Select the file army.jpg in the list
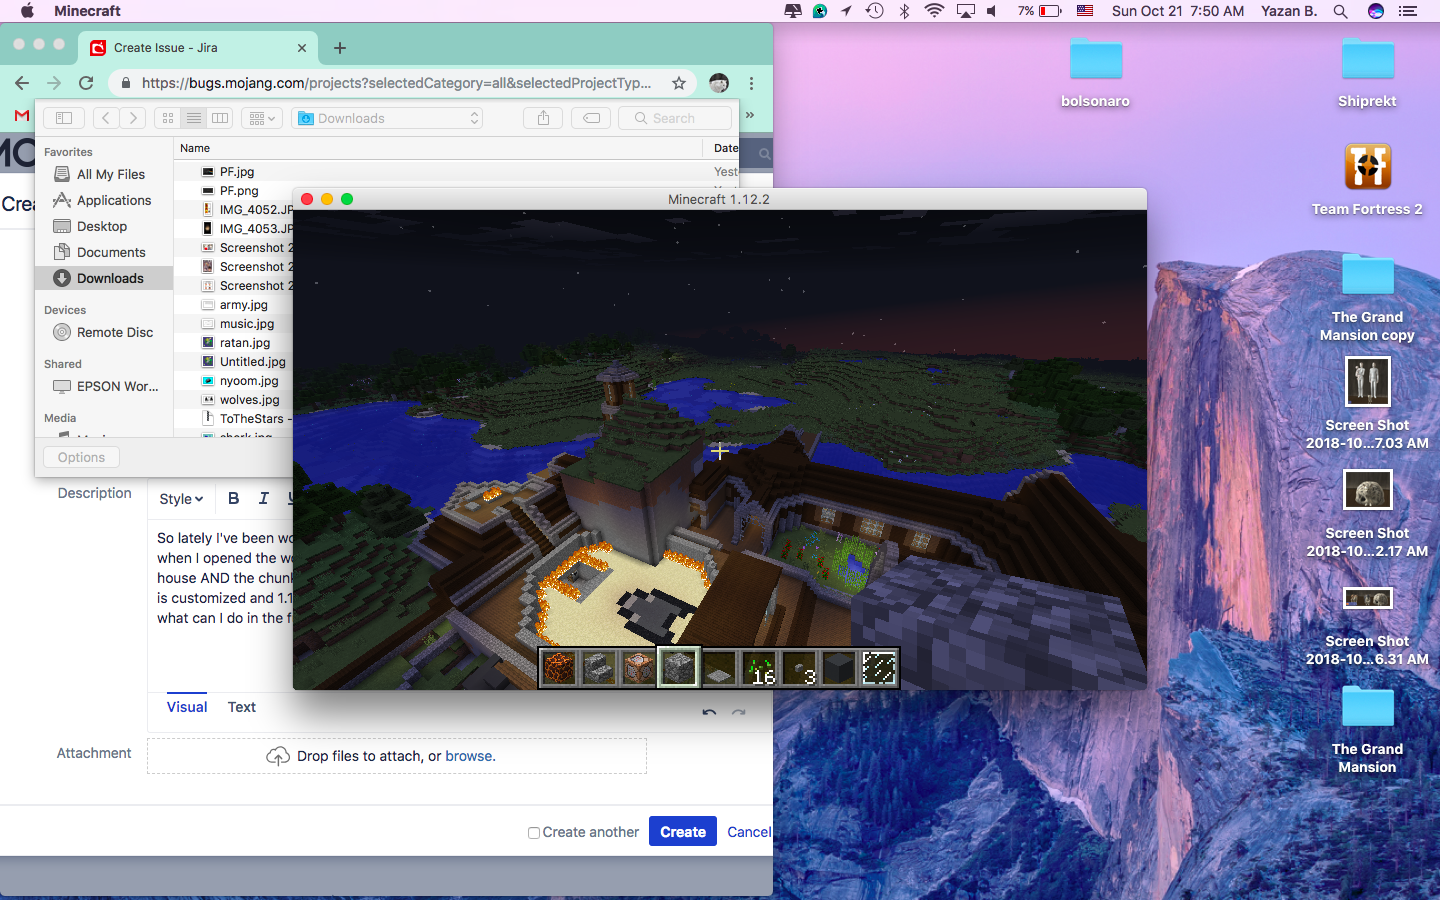1440x900 pixels. pyautogui.click(x=245, y=305)
